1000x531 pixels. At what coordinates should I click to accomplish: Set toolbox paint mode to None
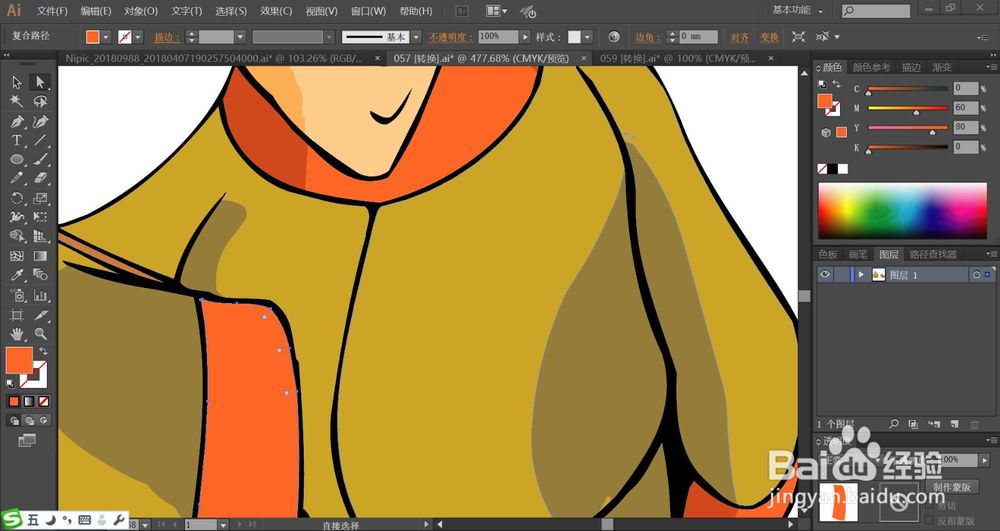point(44,401)
